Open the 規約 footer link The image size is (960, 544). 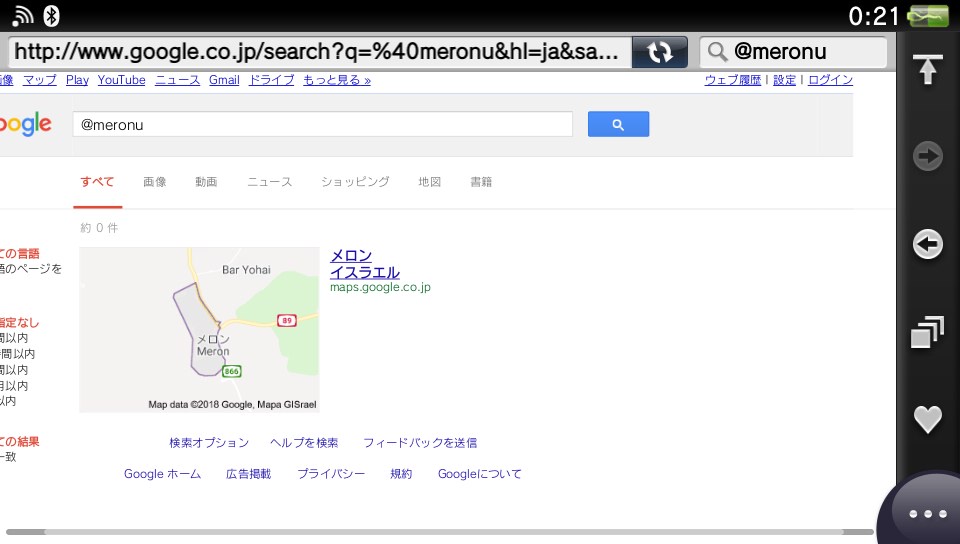click(401, 474)
